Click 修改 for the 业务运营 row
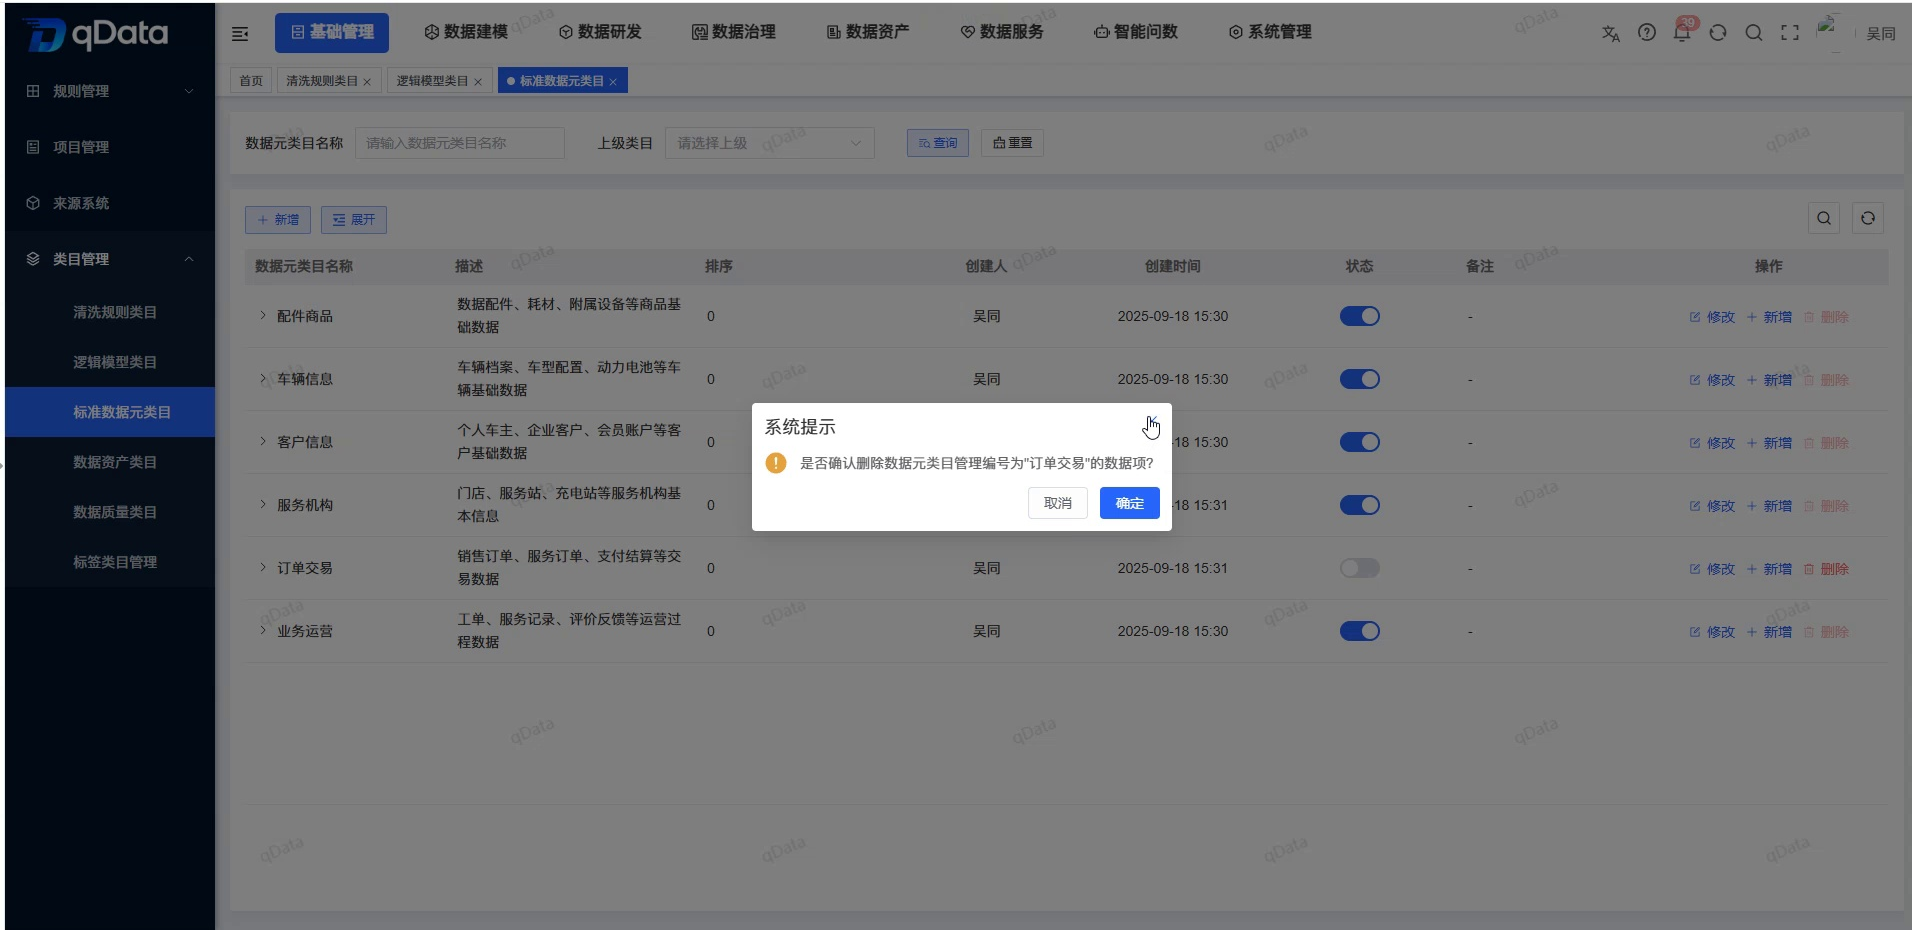The image size is (1912, 930). (x=1712, y=632)
